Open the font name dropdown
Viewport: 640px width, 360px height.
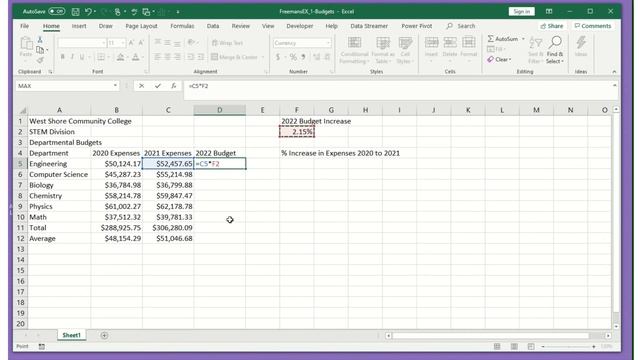point(103,43)
